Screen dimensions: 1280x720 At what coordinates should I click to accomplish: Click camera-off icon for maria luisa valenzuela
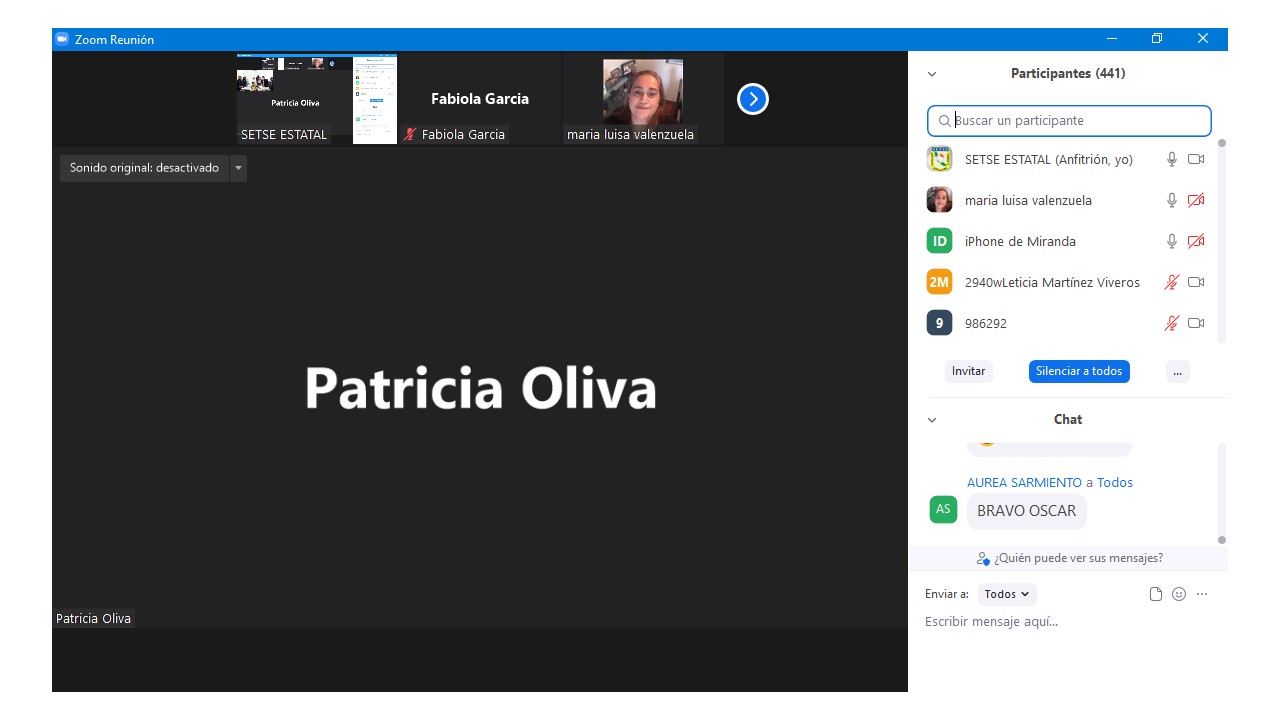(1196, 200)
